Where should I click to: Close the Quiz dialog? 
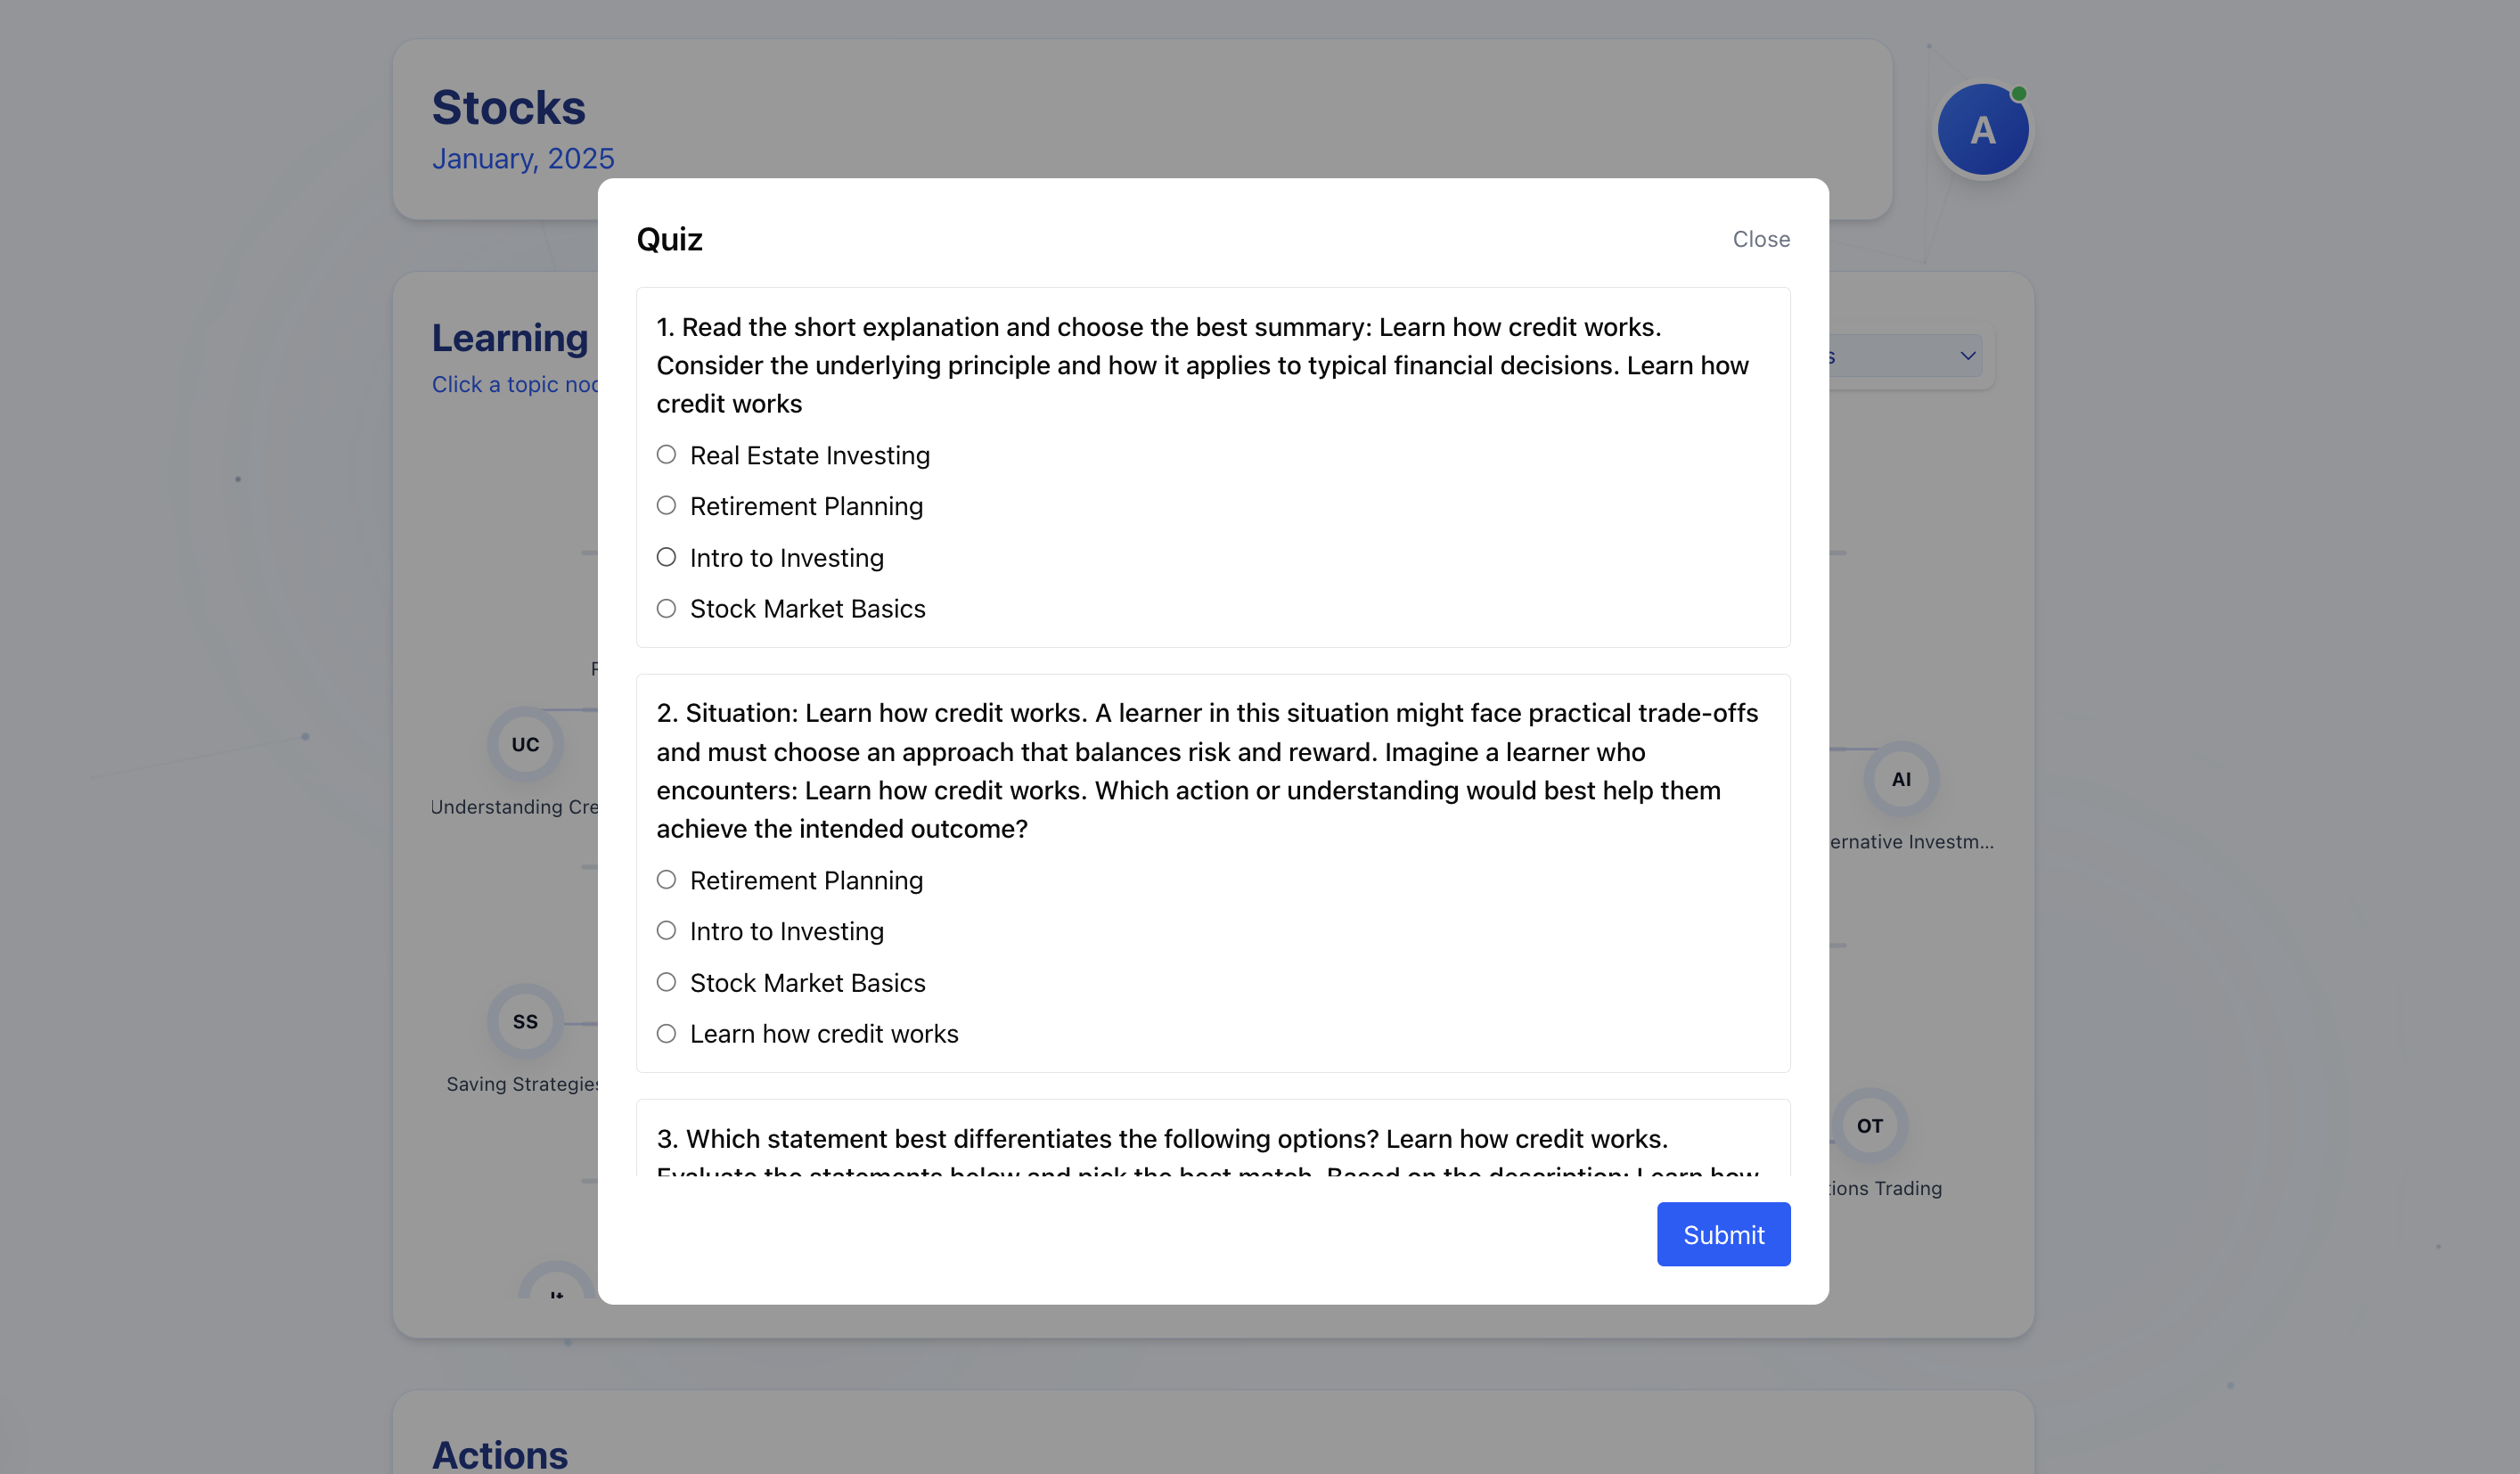1760,239
